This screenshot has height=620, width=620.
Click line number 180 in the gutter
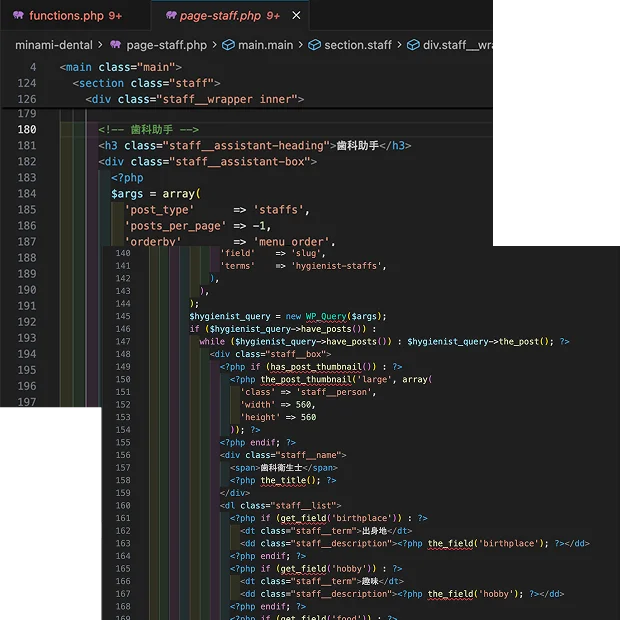click(x=26, y=130)
